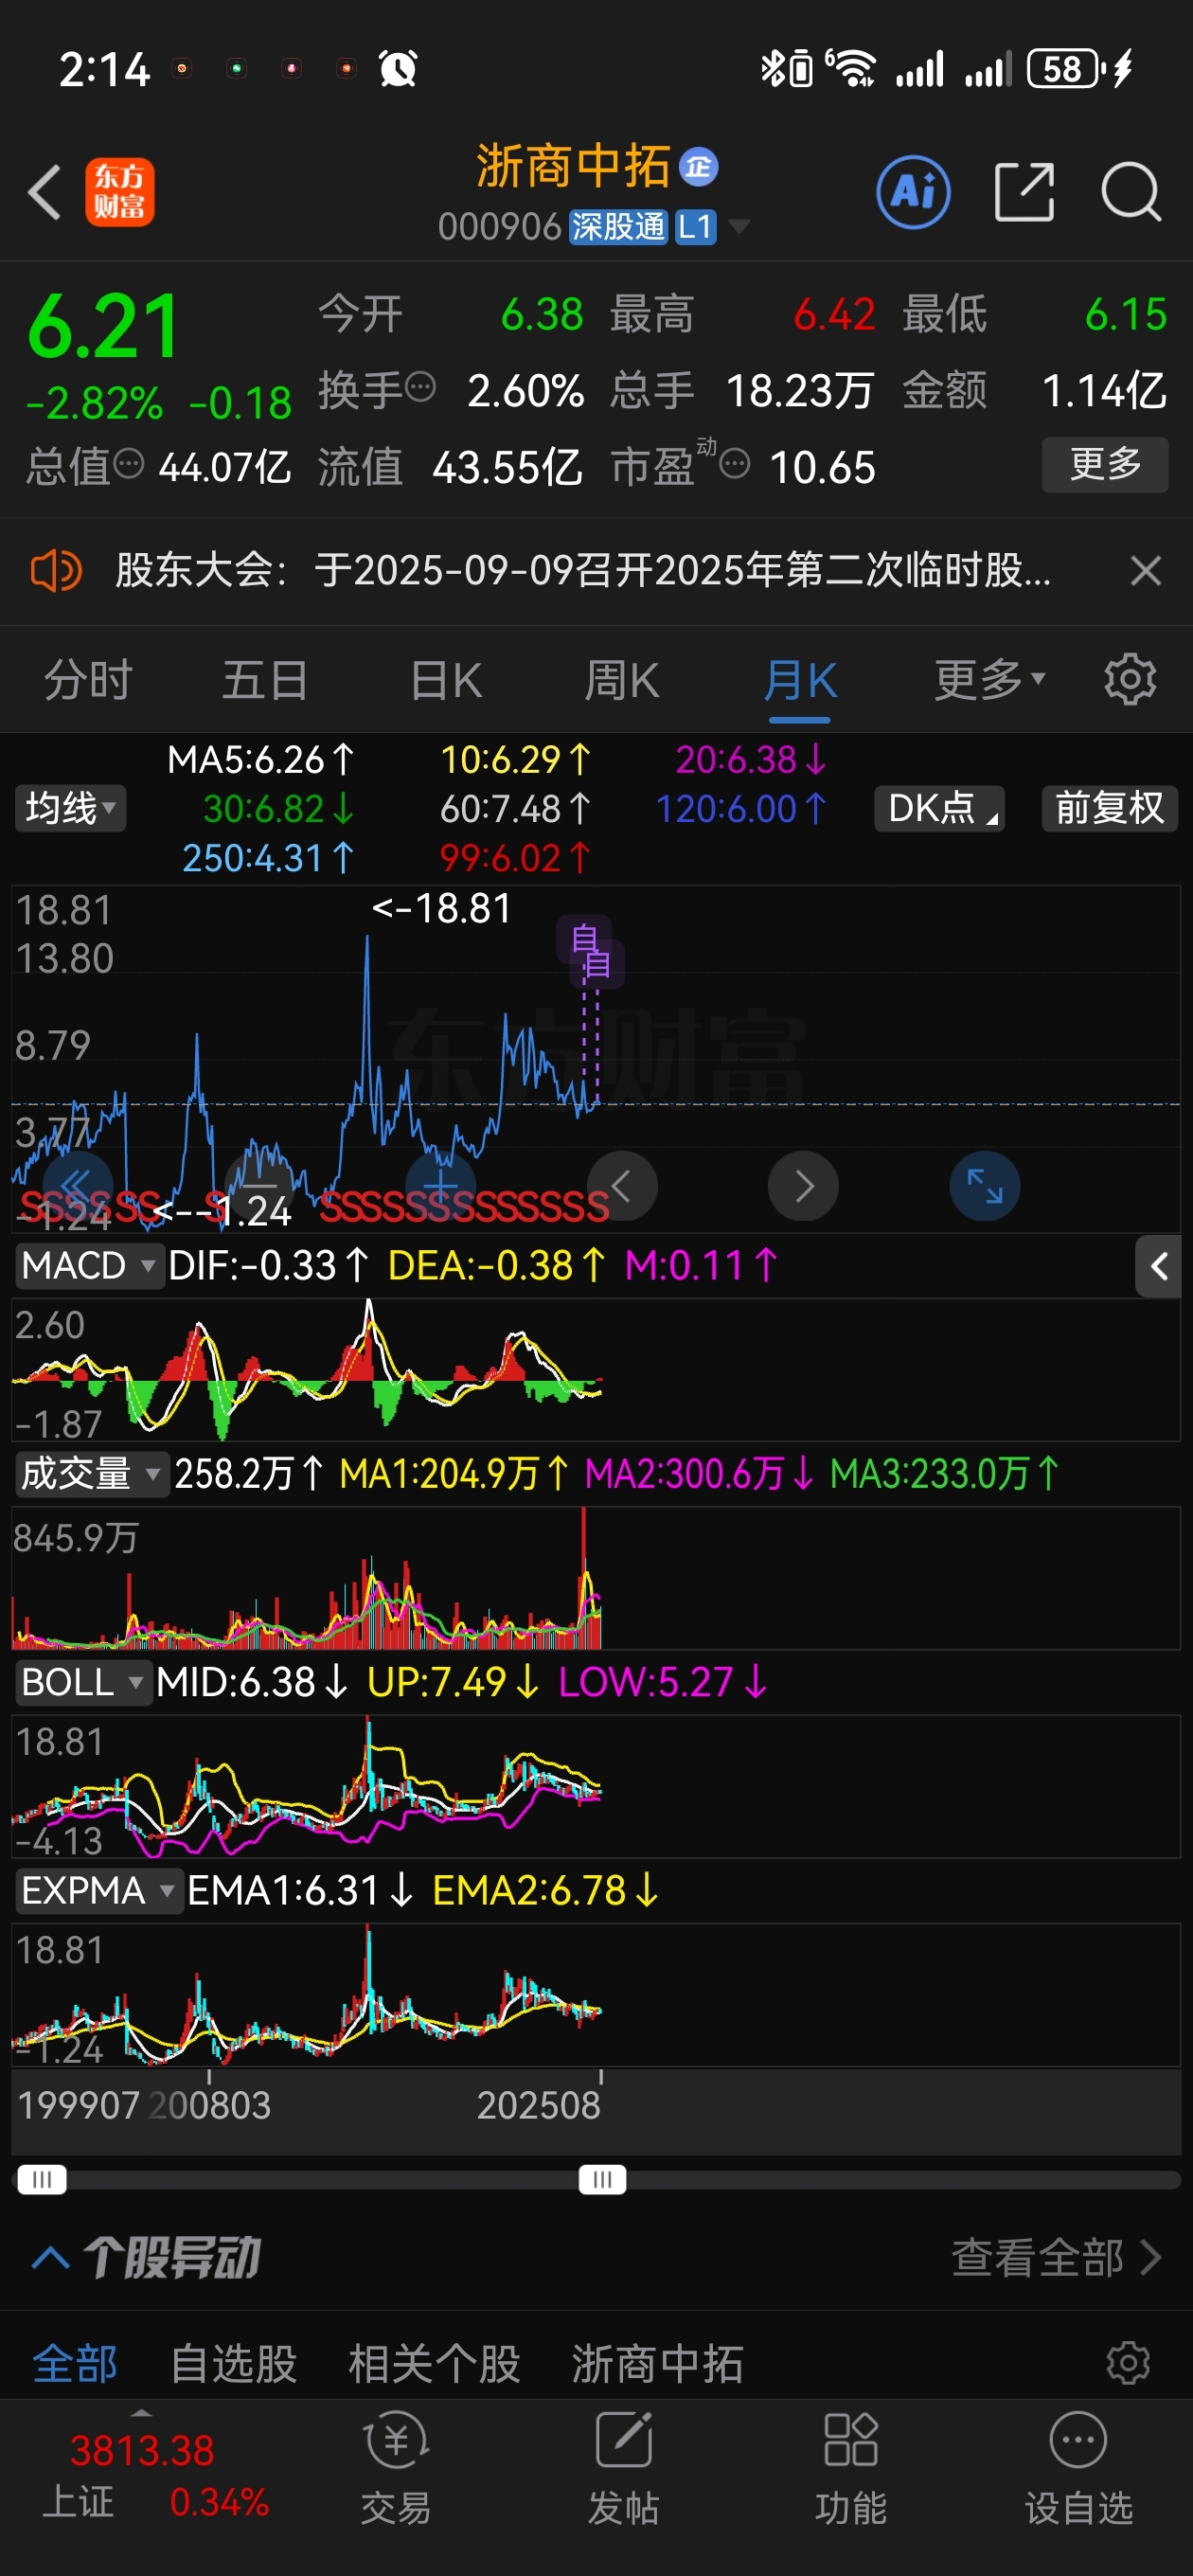Open the DK点 dropdown
Viewport: 1193px width, 2576px height.
(x=939, y=808)
